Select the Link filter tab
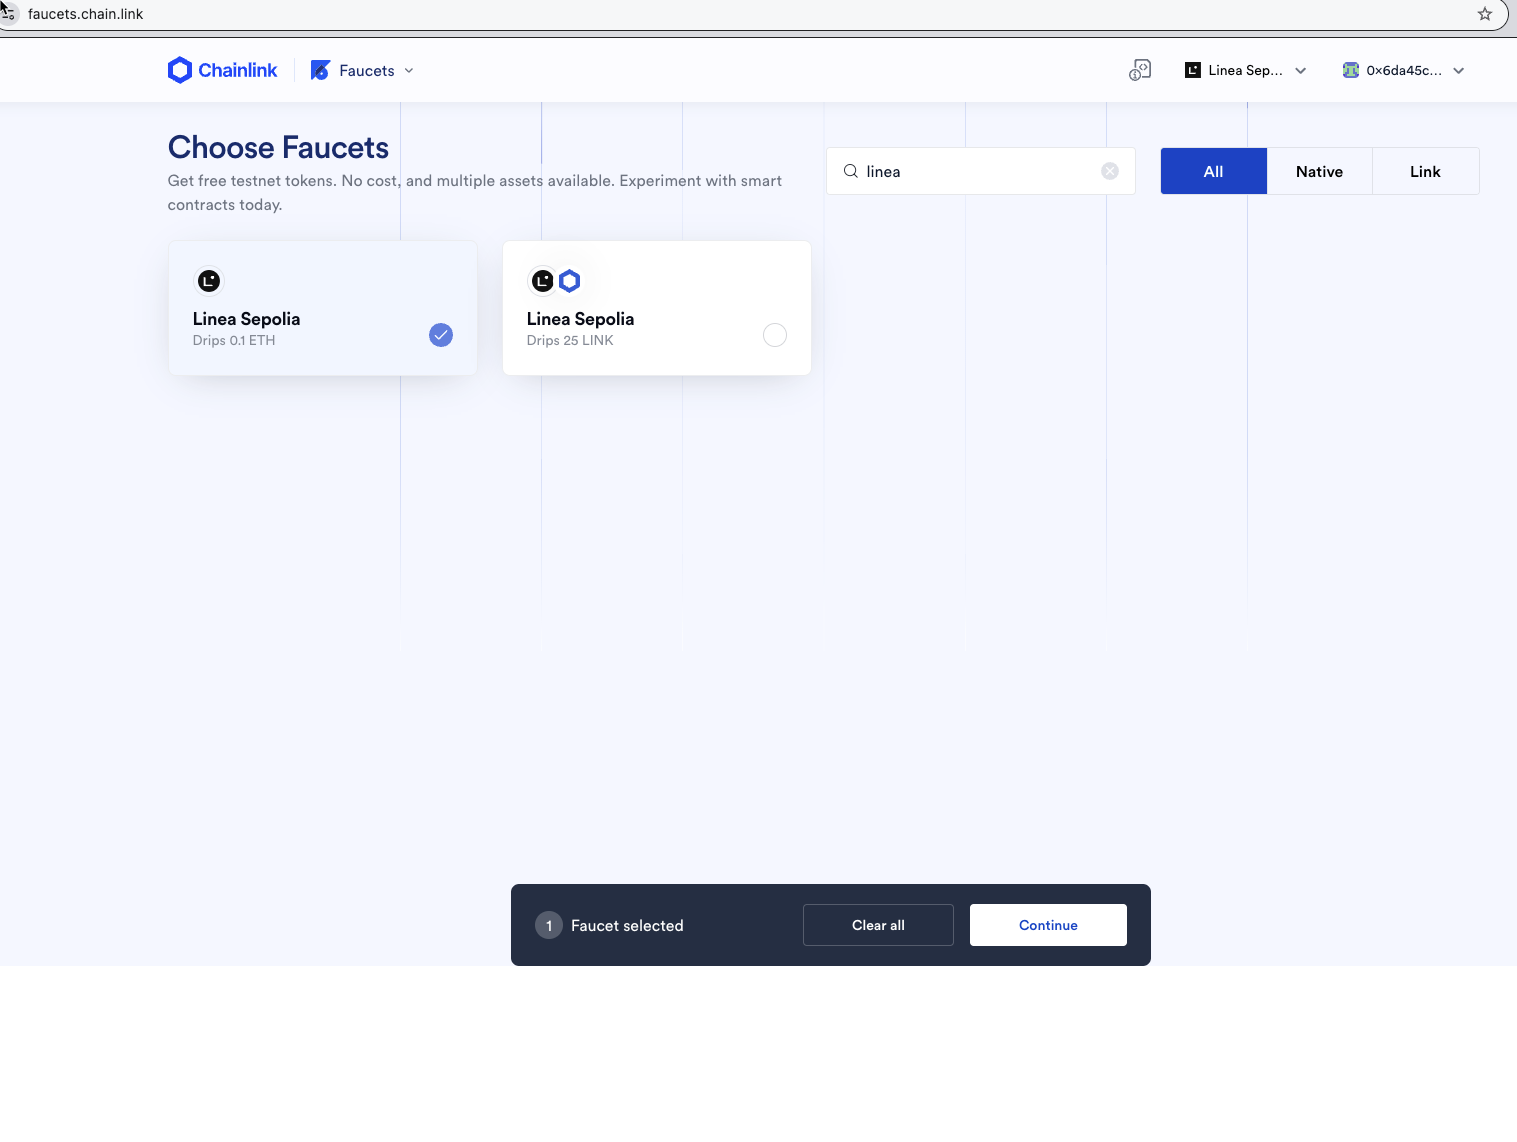Image resolution: width=1517 pixels, height=1142 pixels. tap(1425, 171)
